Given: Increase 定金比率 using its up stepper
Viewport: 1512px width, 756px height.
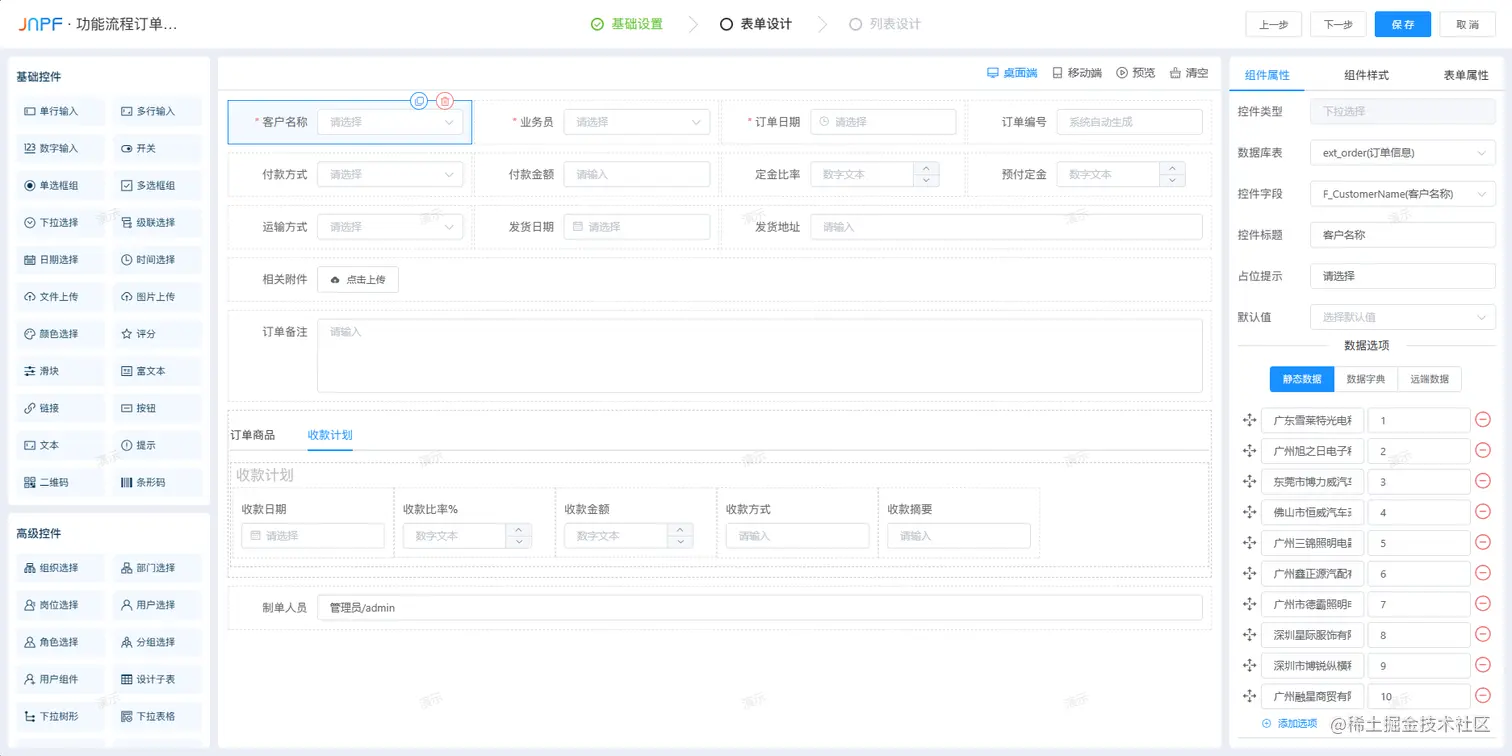Looking at the screenshot, I should pyautogui.click(x=928, y=169).
